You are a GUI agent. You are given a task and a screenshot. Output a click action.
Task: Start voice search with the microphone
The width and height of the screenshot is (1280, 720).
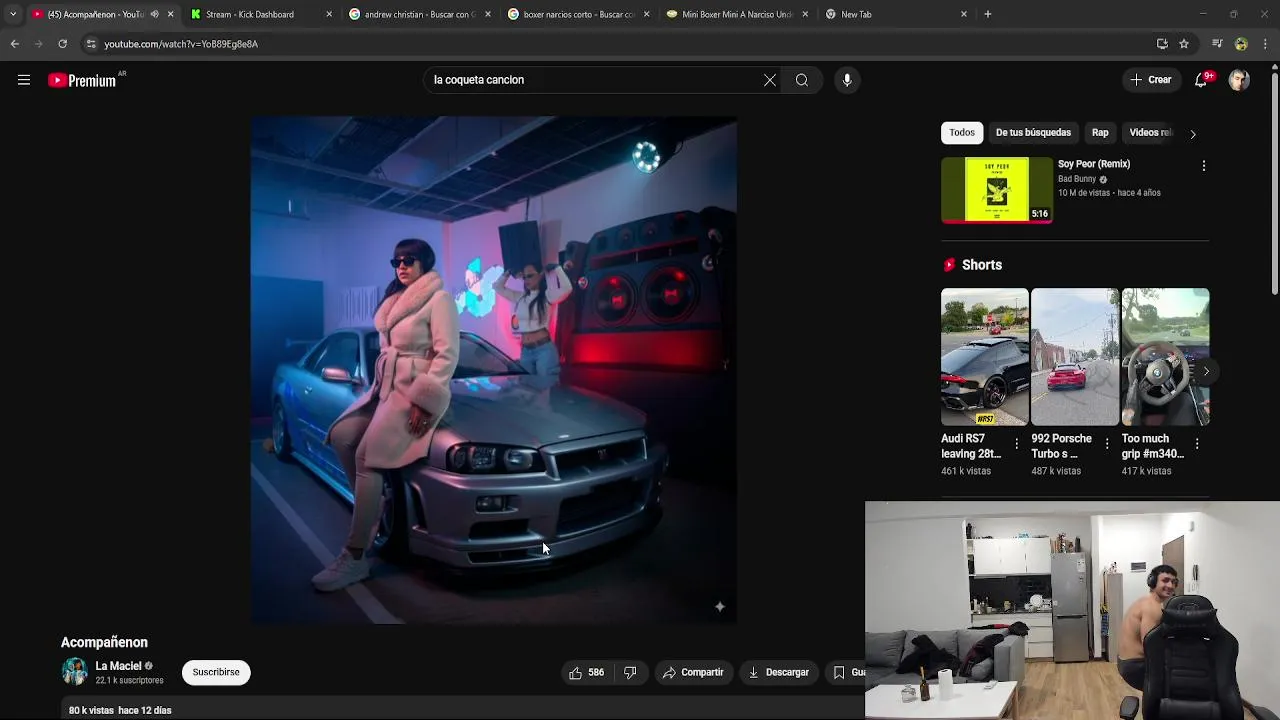847,80
